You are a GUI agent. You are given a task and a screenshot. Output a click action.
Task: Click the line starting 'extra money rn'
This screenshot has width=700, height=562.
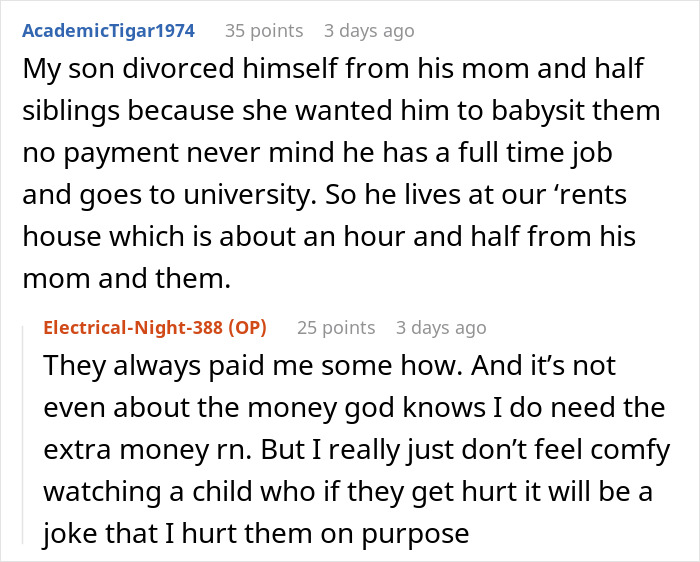click(x=356, y=450)
